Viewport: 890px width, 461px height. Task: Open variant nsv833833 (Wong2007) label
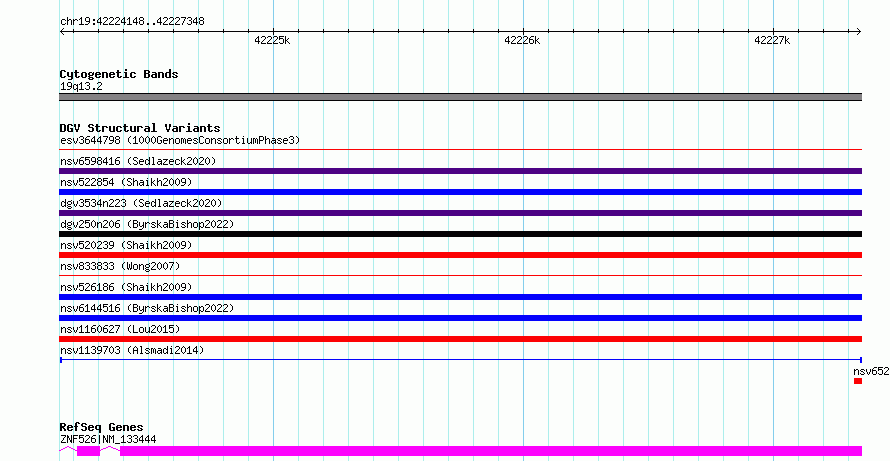point(120,266)
